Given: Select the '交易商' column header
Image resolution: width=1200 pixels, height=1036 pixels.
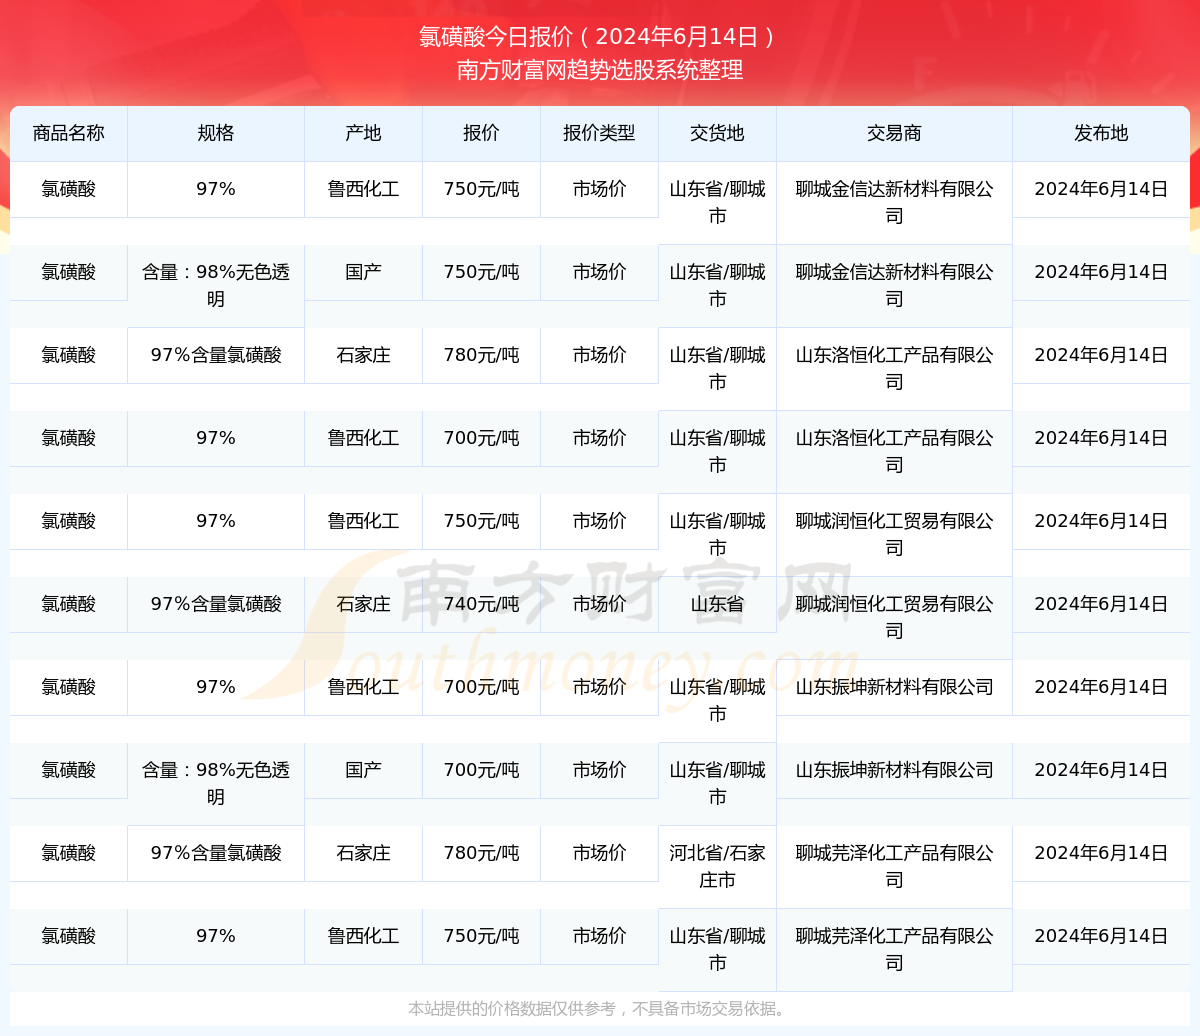Looking at the screenshot, I should [894, 133].
